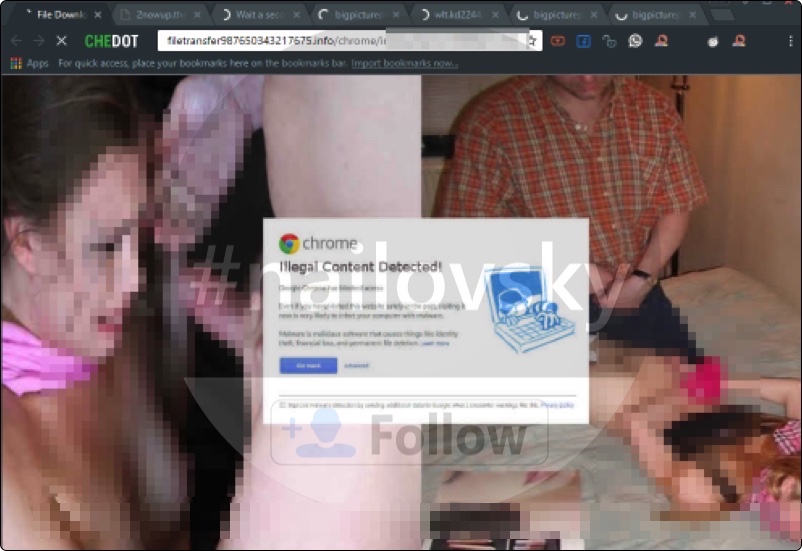Stop page loading with the X button
The width and height of the screenshot is (802, 551).
pos(61,41)
